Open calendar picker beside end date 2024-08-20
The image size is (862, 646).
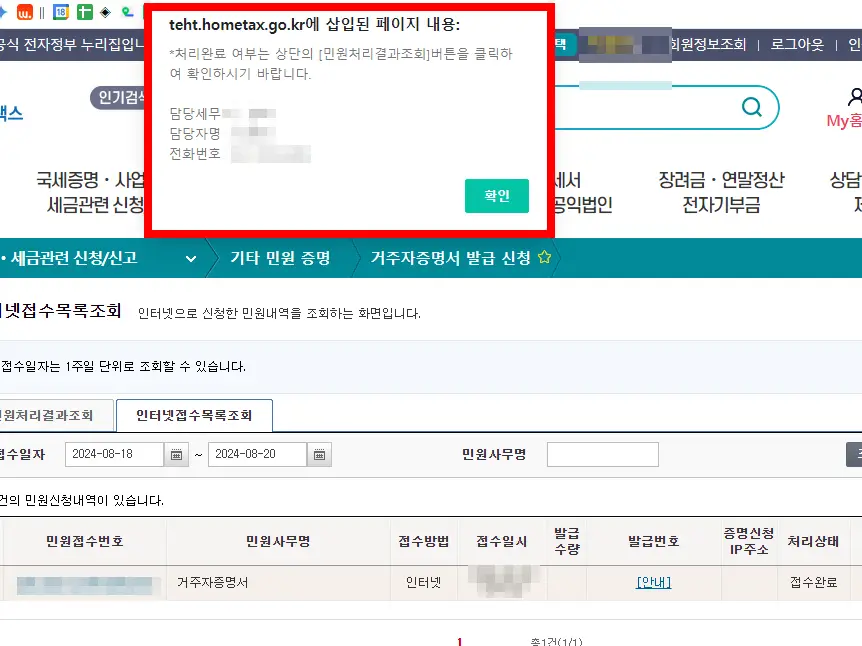pos(318,454)
